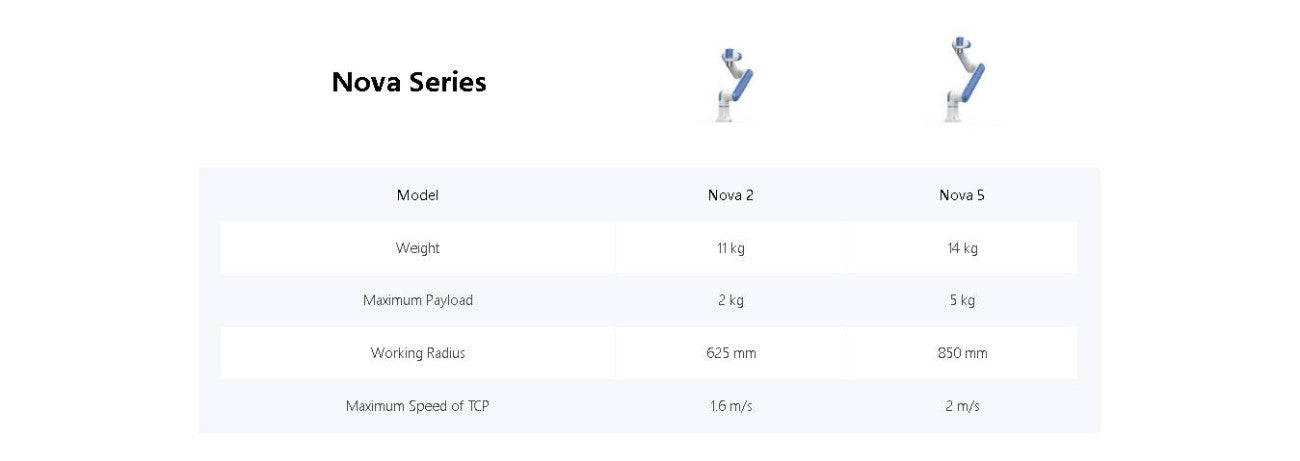
Task: Select the 5 kg payload value
Action: click(x=962, y=300)
